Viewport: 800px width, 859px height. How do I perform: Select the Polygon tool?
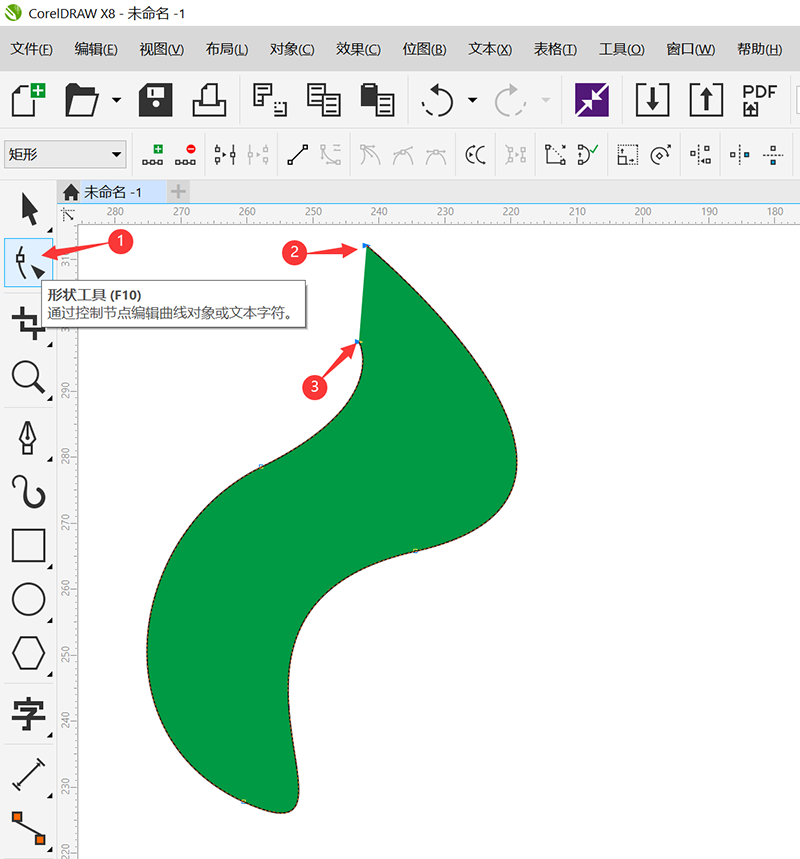(x=28, y=654)
